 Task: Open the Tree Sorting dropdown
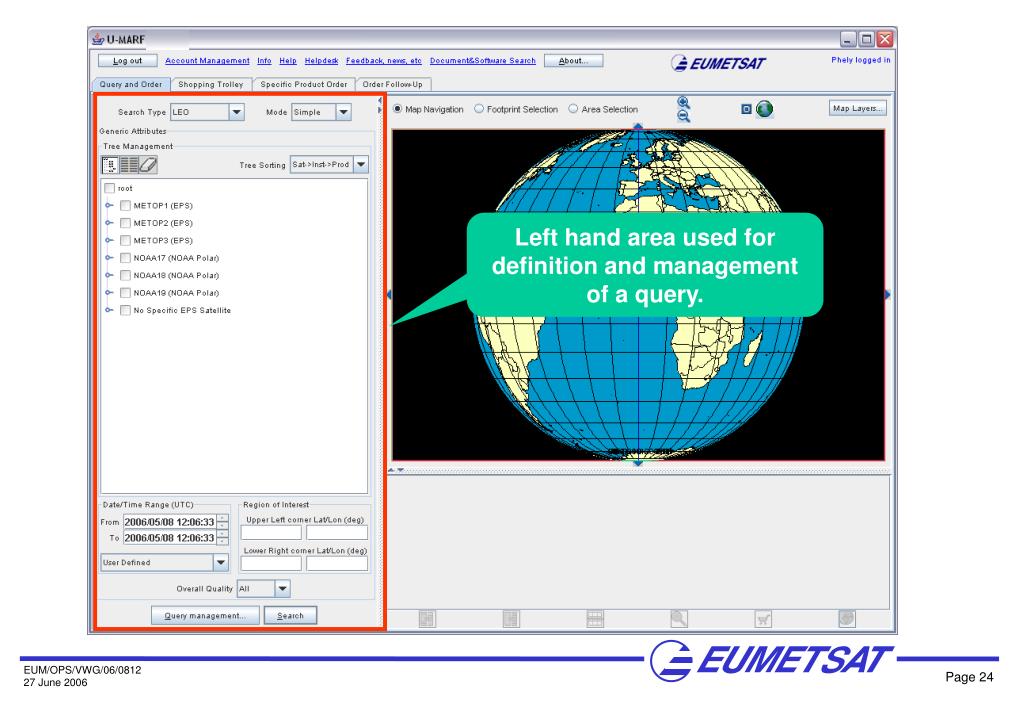coord(361,164)
